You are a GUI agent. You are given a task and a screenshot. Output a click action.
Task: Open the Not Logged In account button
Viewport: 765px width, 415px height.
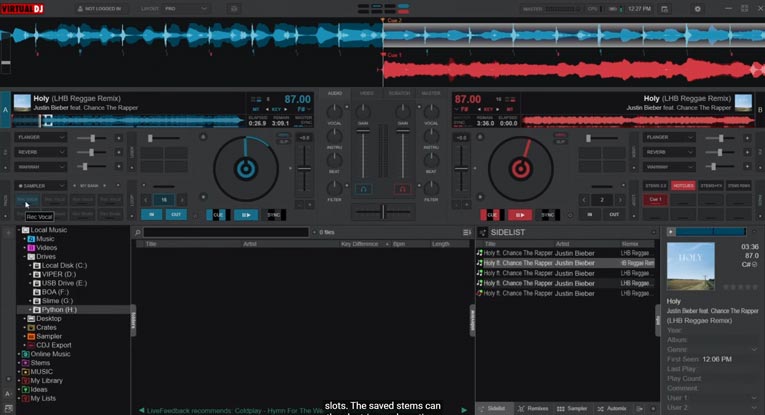pyautogui.click(x=100, y=9)
